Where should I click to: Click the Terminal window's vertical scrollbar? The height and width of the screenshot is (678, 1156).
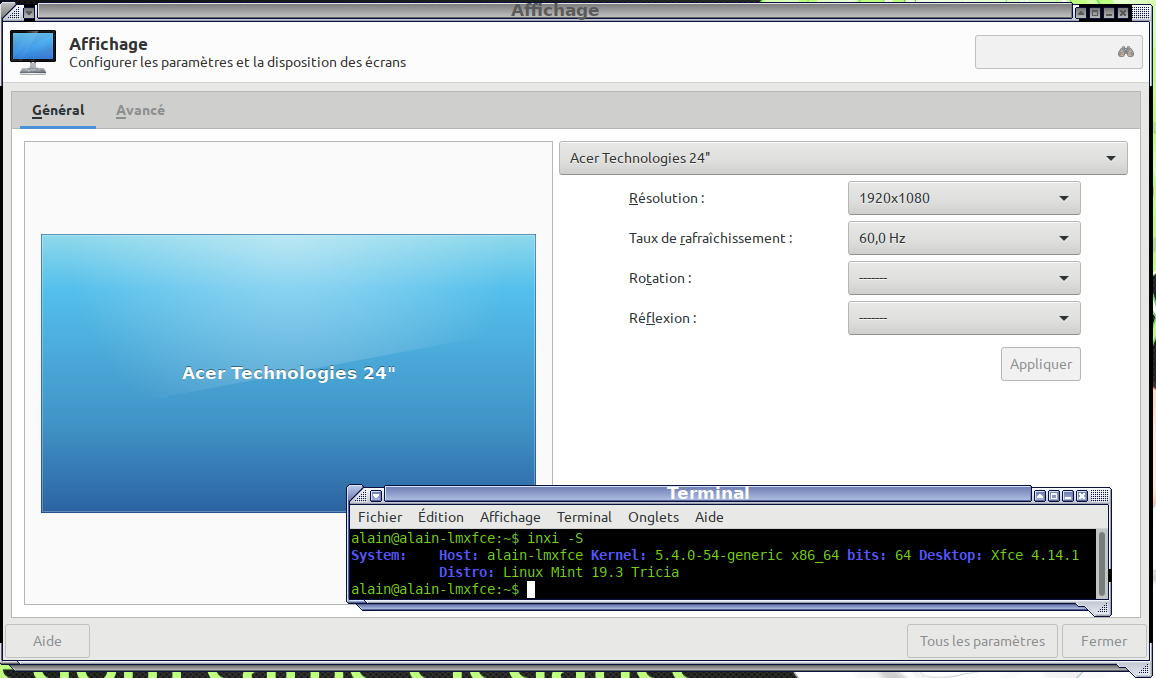pos(1102,562)
